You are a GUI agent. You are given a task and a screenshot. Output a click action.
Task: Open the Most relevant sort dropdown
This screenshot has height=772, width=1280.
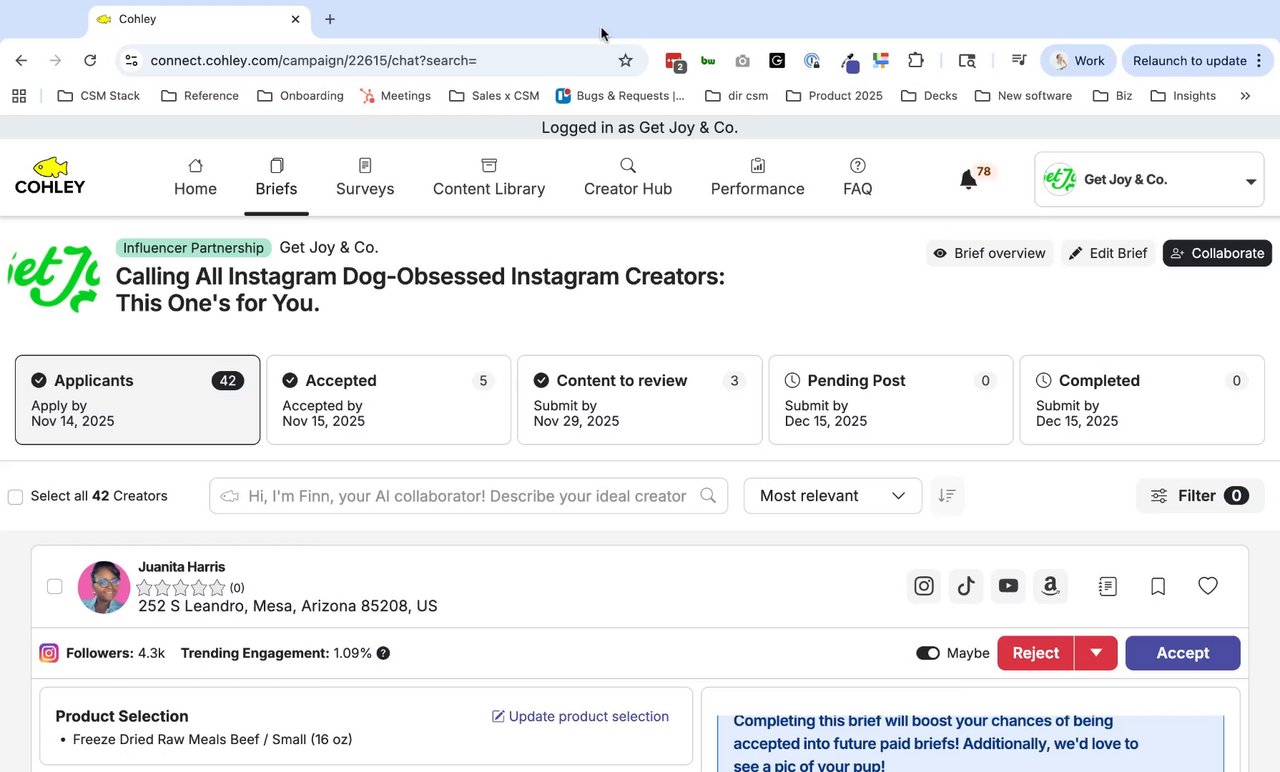[x=832, y=496]
